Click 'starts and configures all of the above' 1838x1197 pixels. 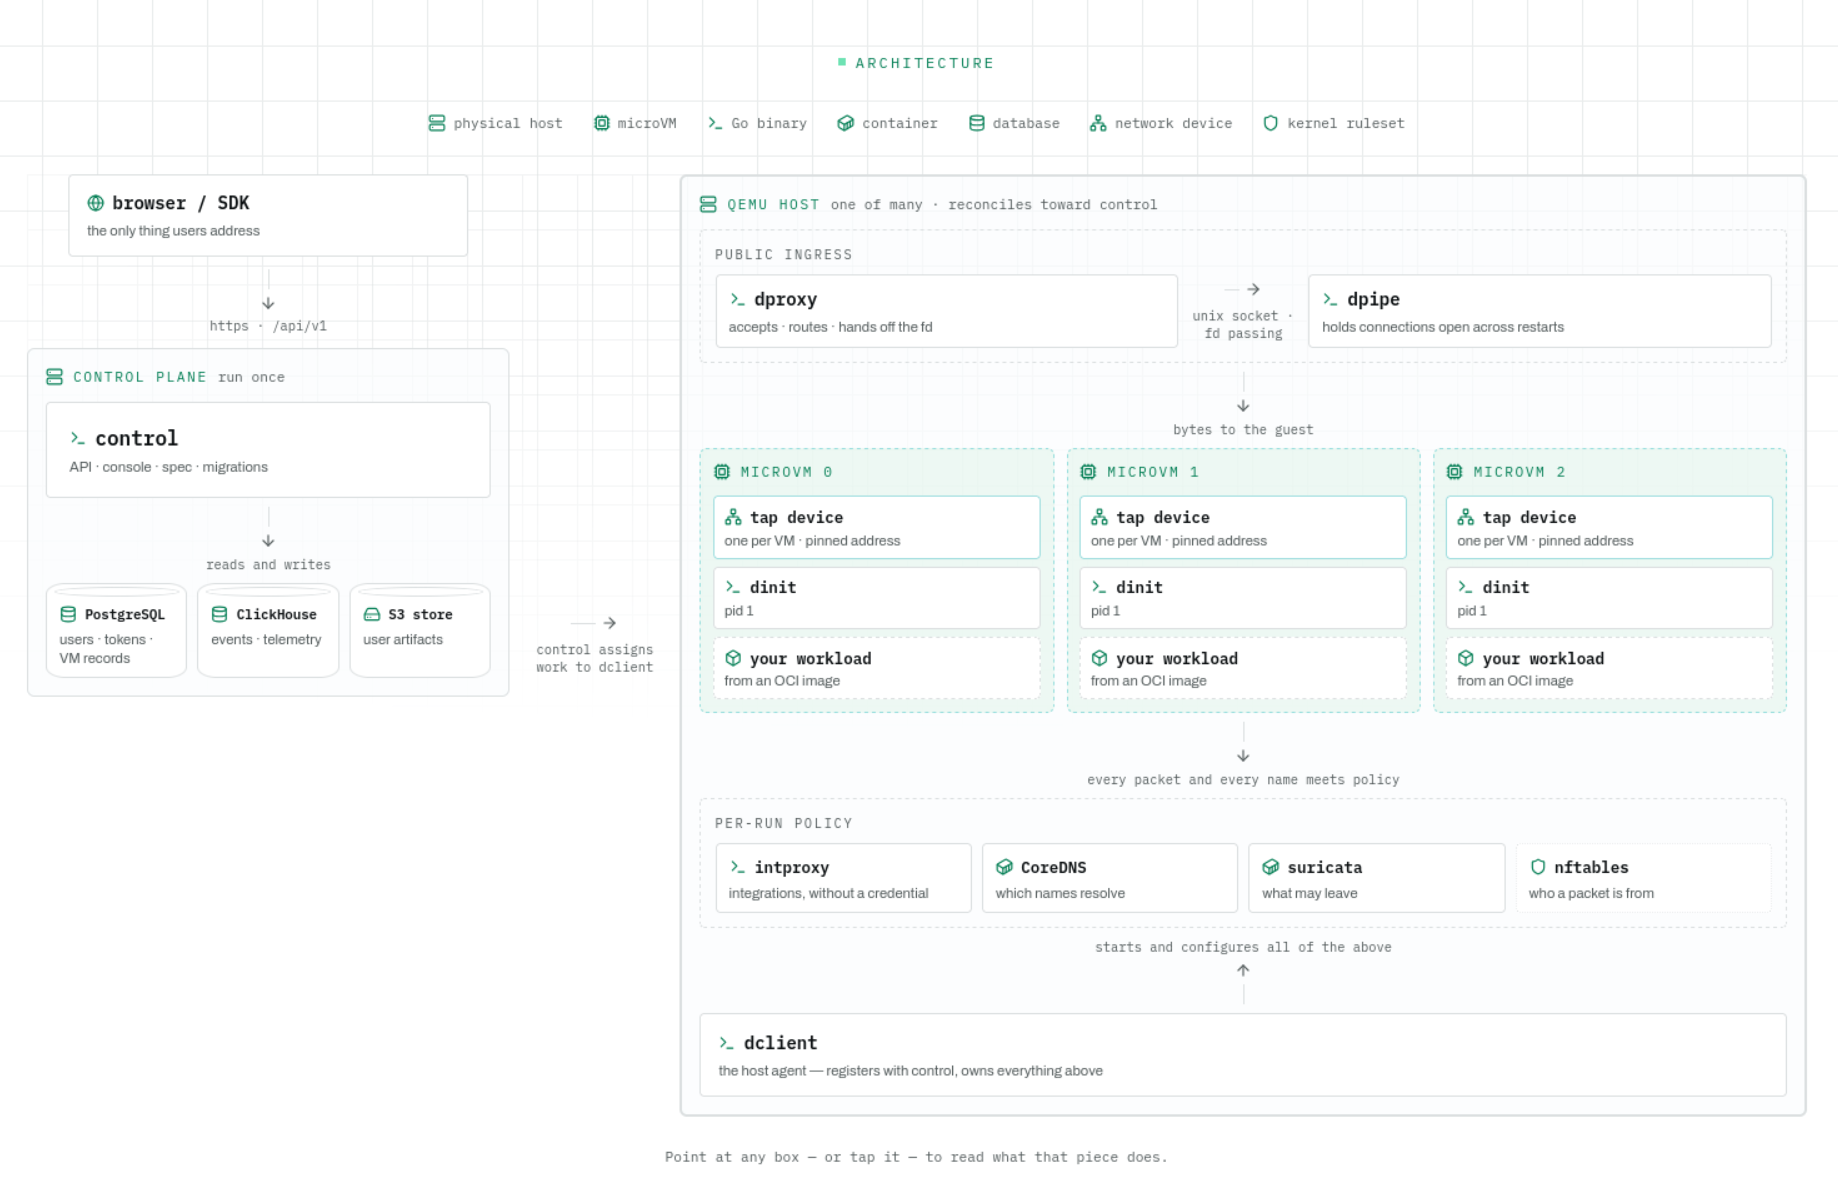(1243, 947)
